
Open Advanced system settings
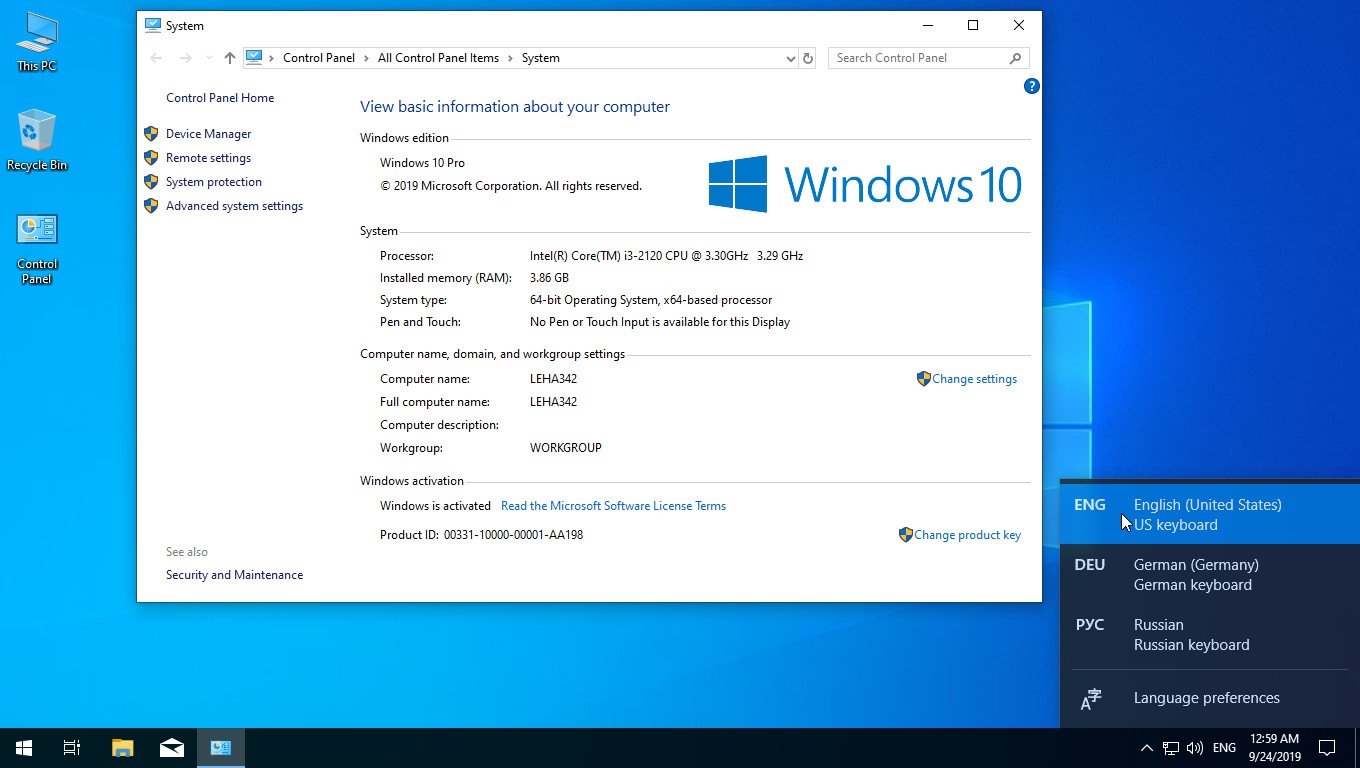click(234, 206)
